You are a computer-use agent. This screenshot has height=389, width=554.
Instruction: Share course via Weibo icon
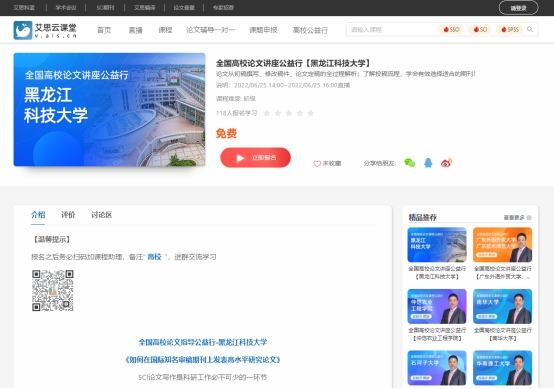pyautogui.click(x=446, y=163)
